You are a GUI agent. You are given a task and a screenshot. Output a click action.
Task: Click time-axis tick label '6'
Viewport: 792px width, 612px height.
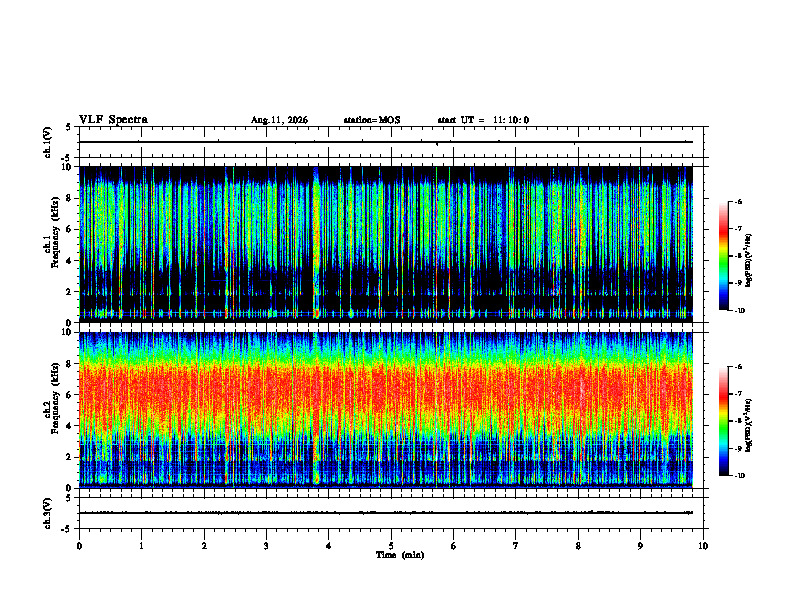454,546
